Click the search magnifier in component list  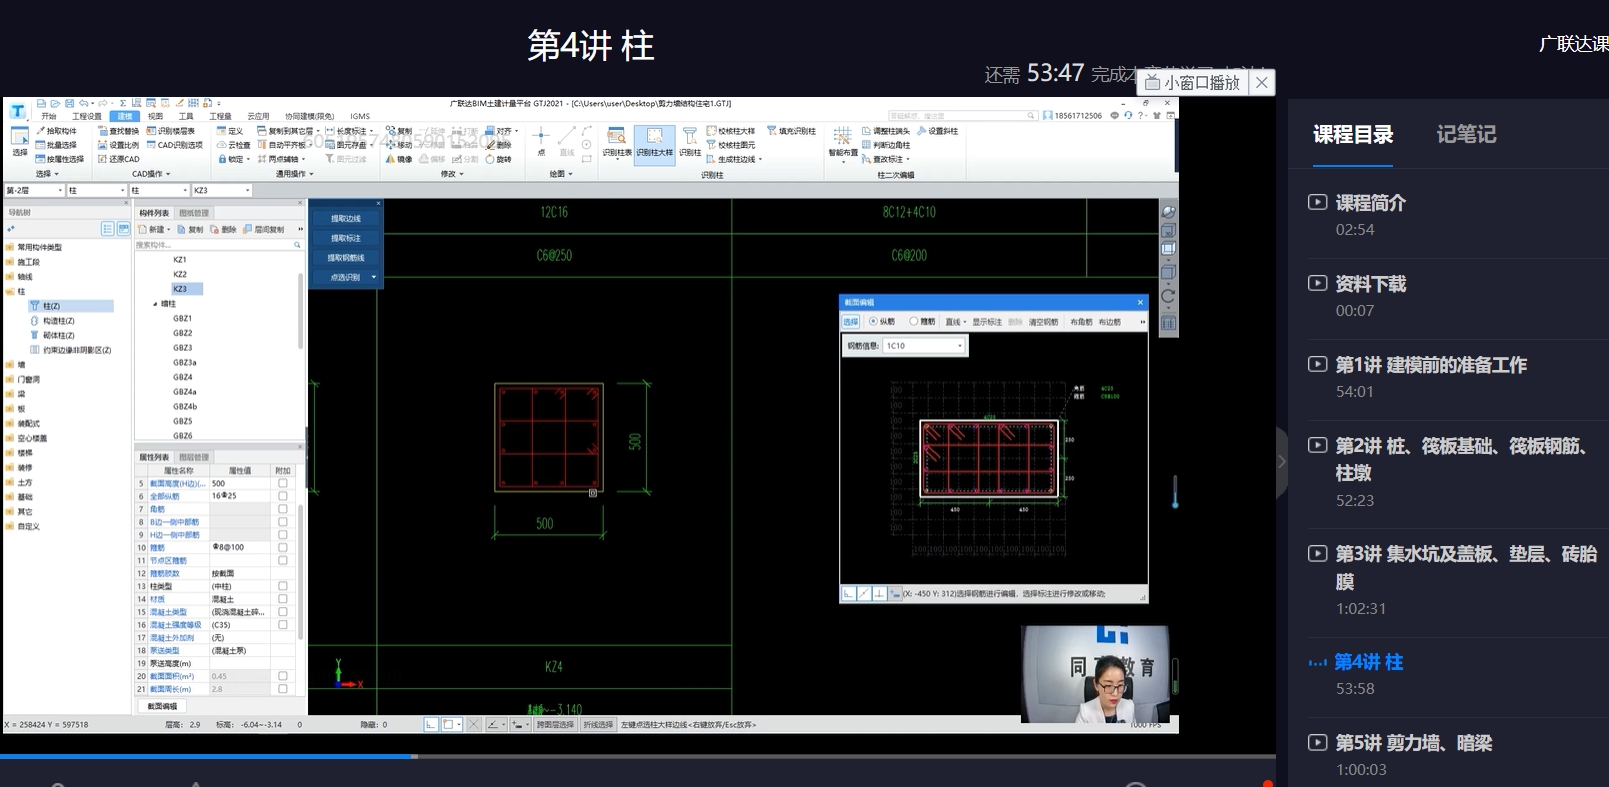pyautogui.click(x=297, y=244)
